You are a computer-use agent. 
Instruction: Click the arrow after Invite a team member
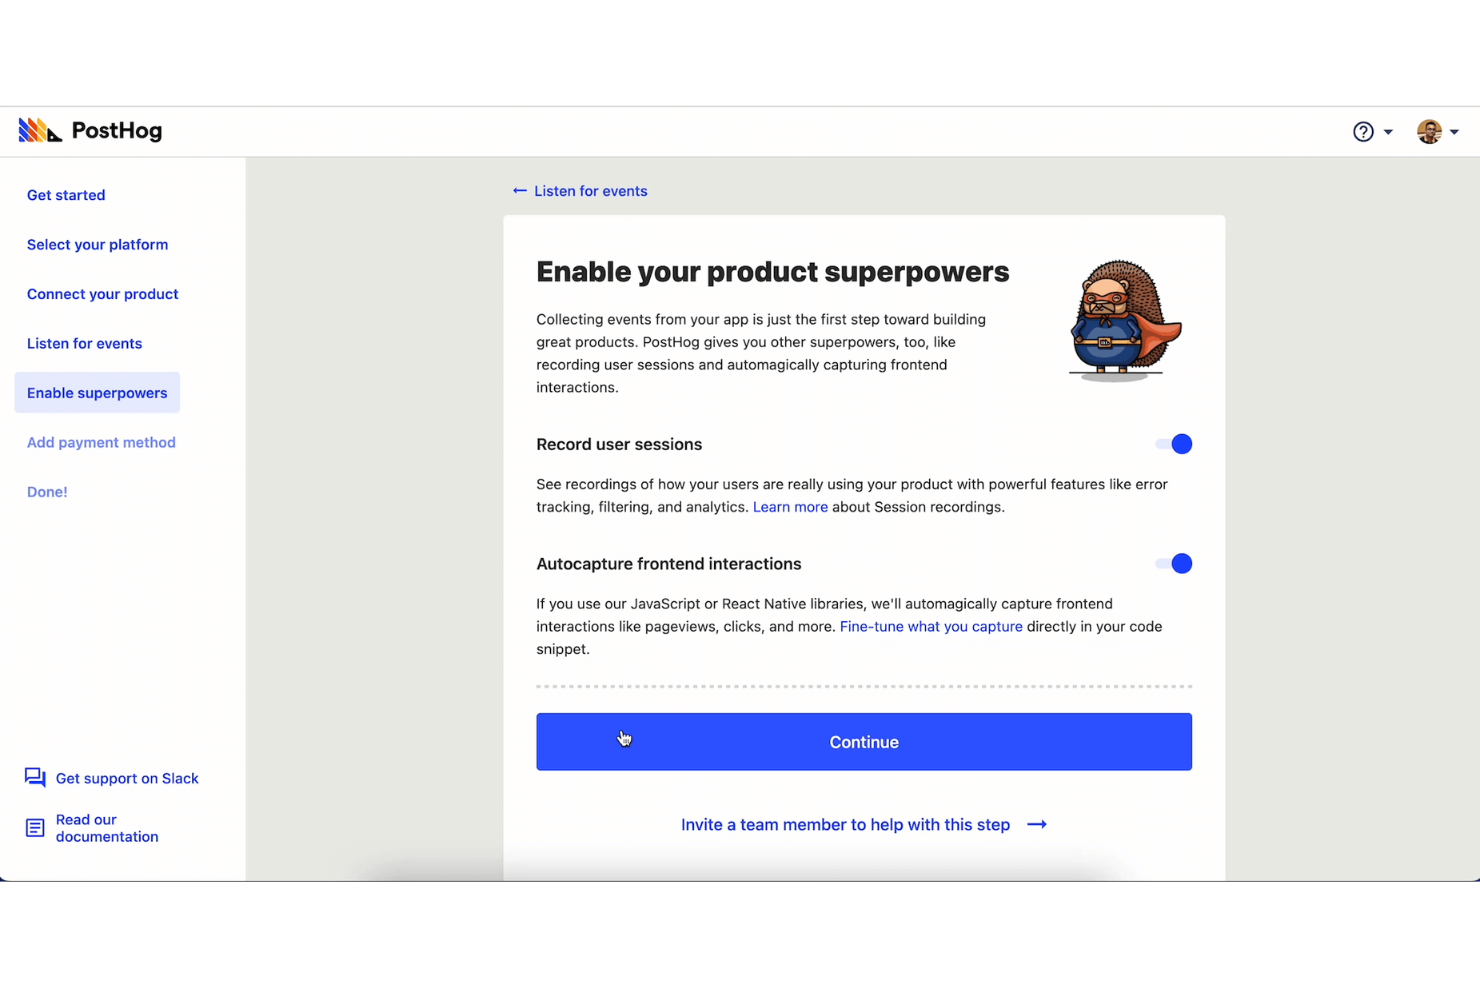pos(1037,825)
